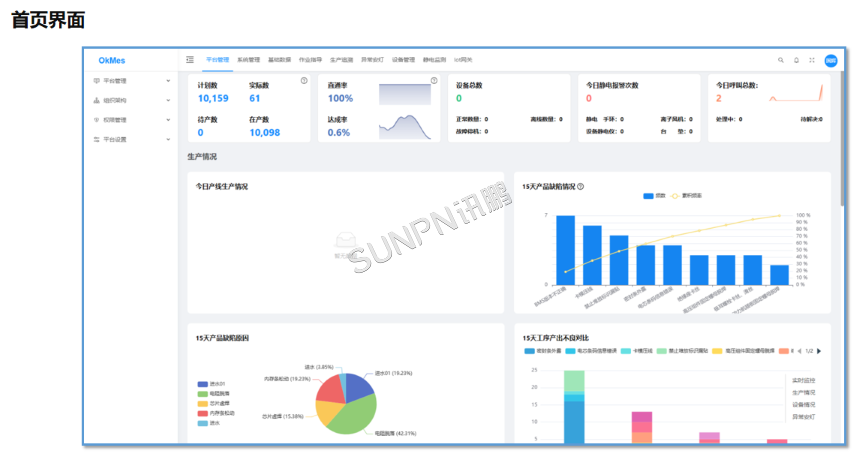The image size is (860, 454).
Task: Click the yellow pie slice 芯片虚焊
Action: pos(327,412)
